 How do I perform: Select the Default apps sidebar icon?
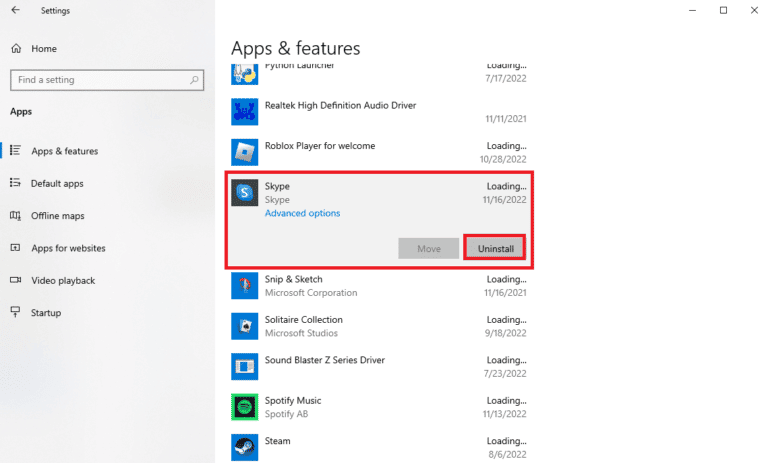click(x=15, y=183)
